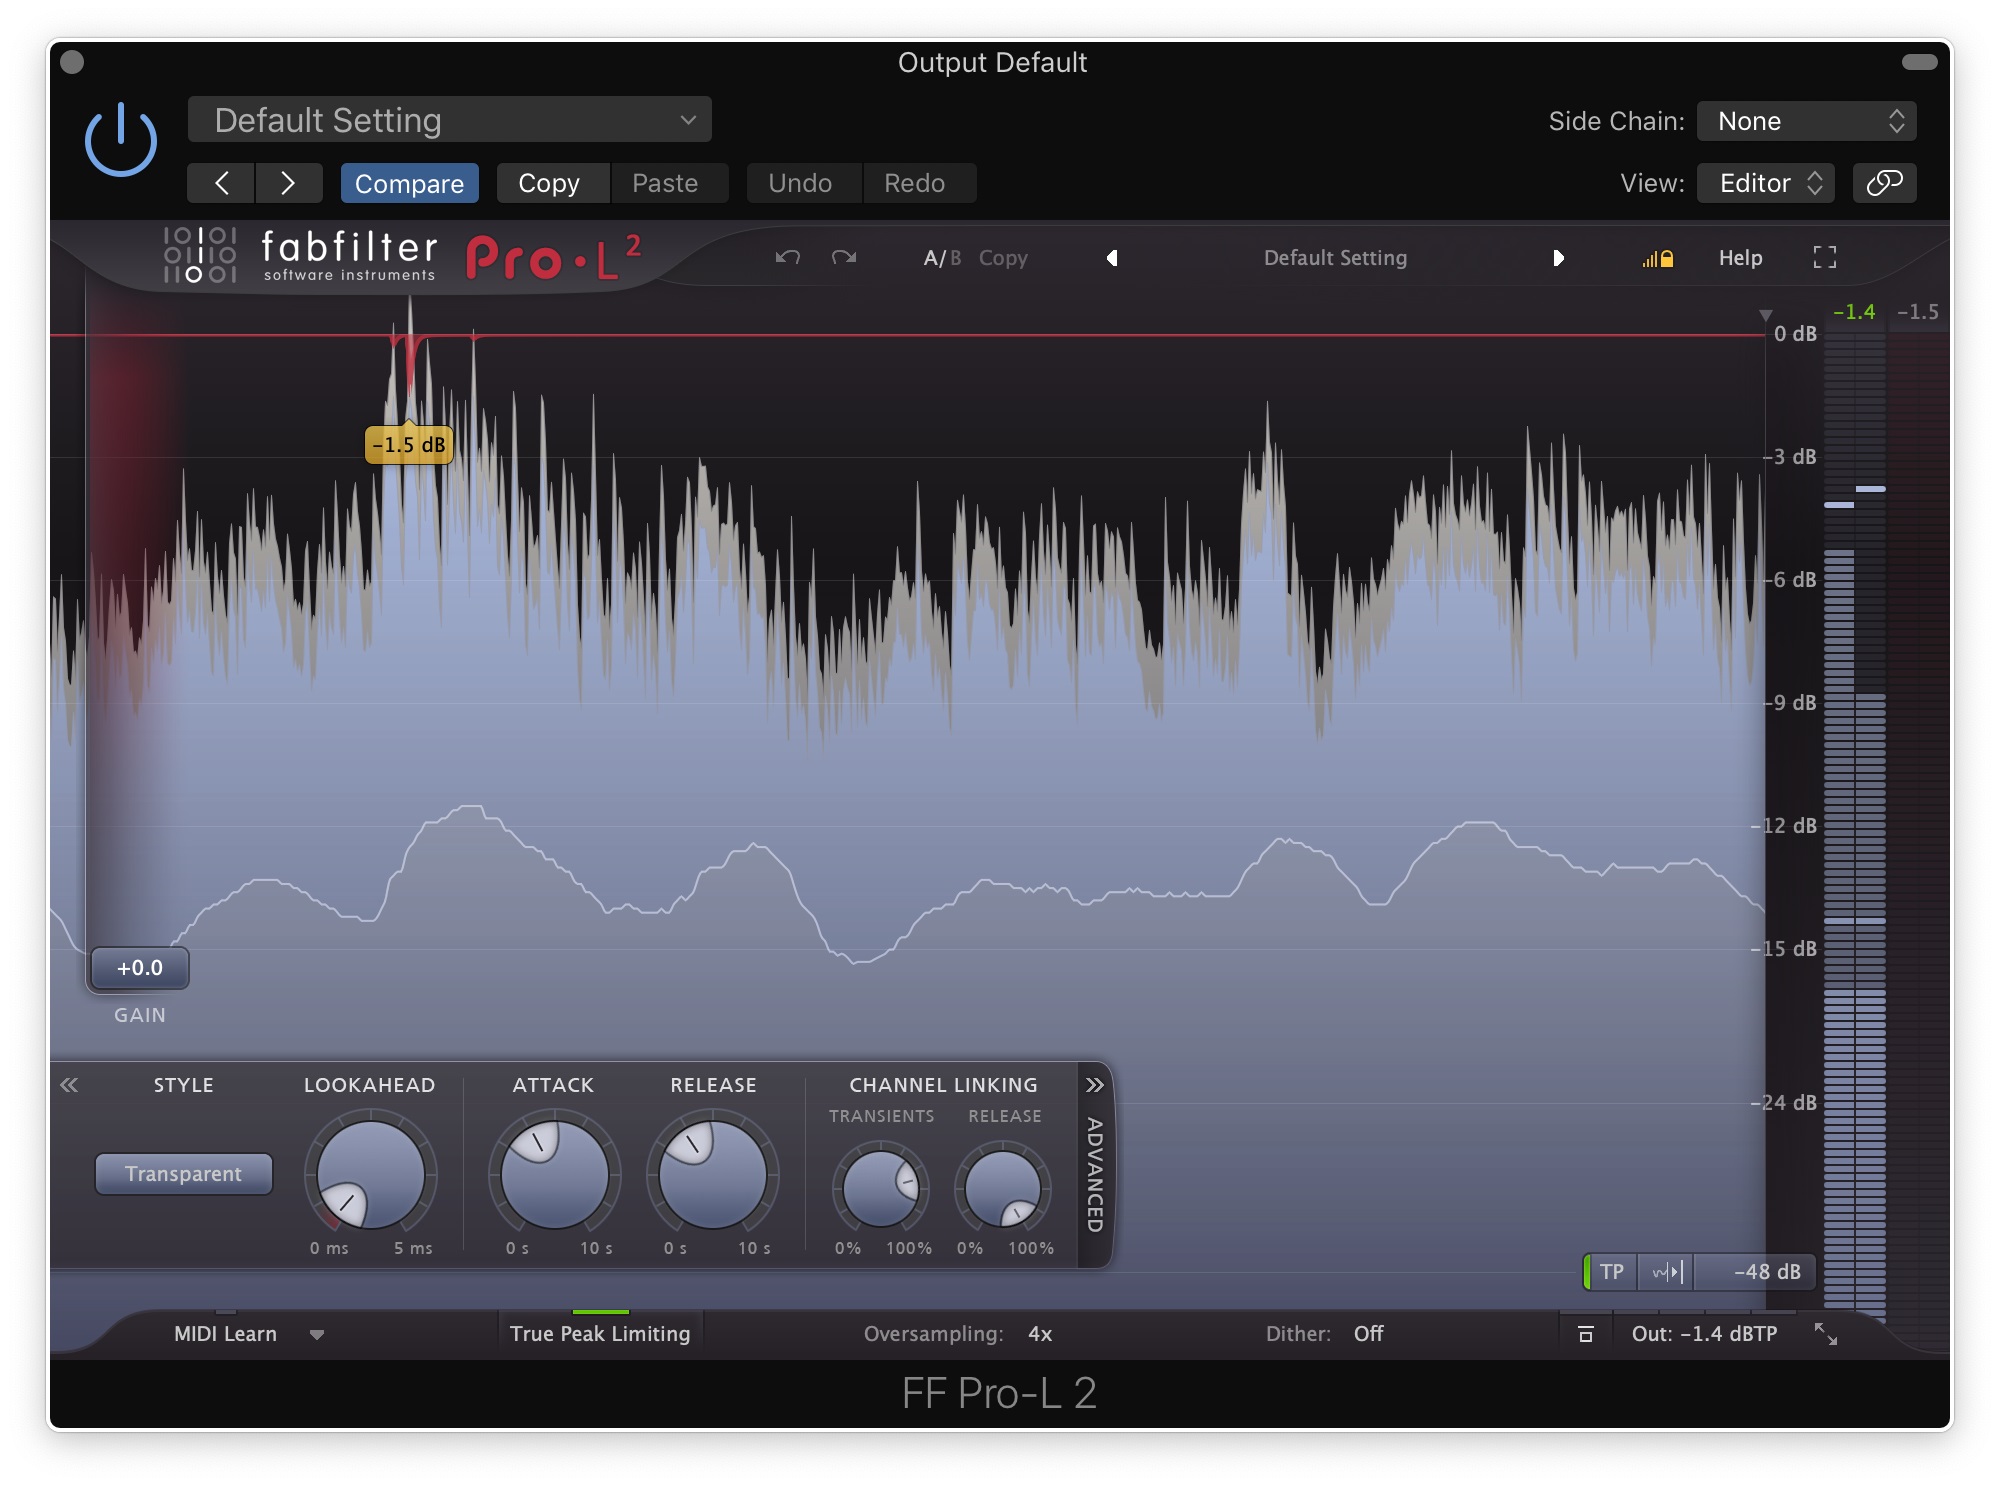Click the full screen mode icon
Viewport: 2000px width, 1486px height.
coord(1825,258)
